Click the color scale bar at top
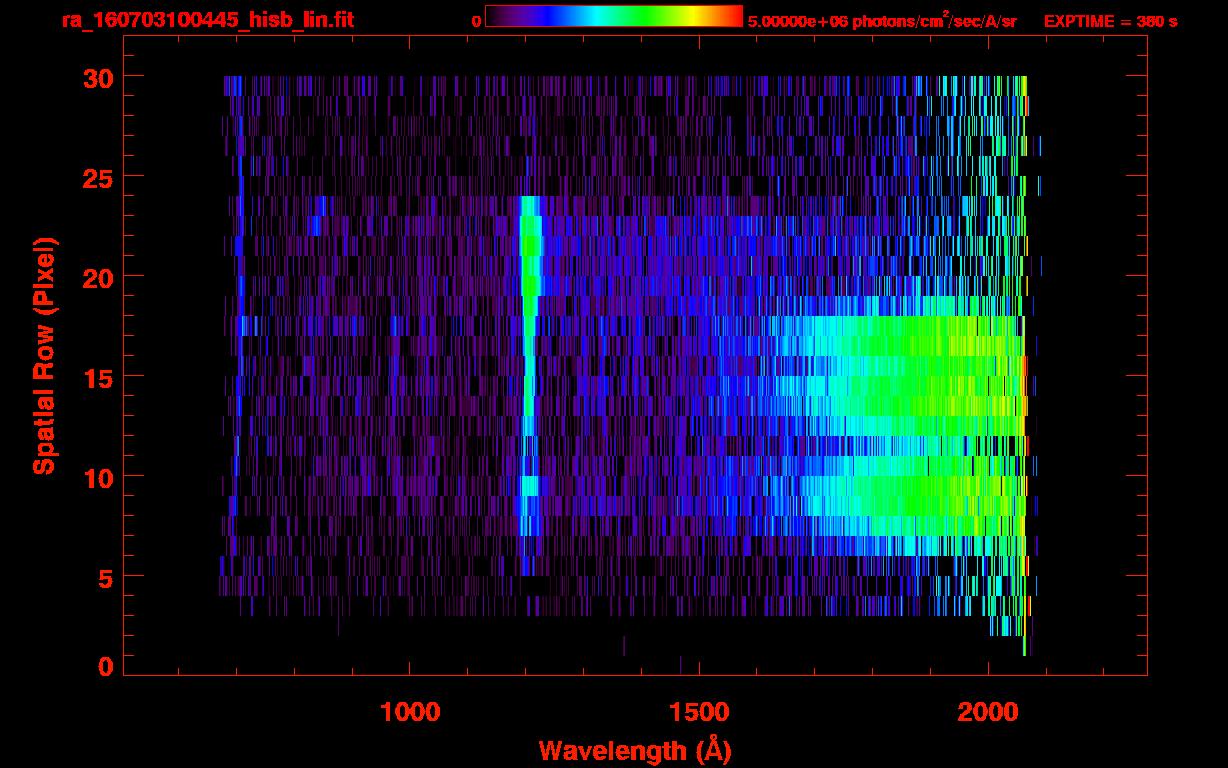 tap(613, 16)
